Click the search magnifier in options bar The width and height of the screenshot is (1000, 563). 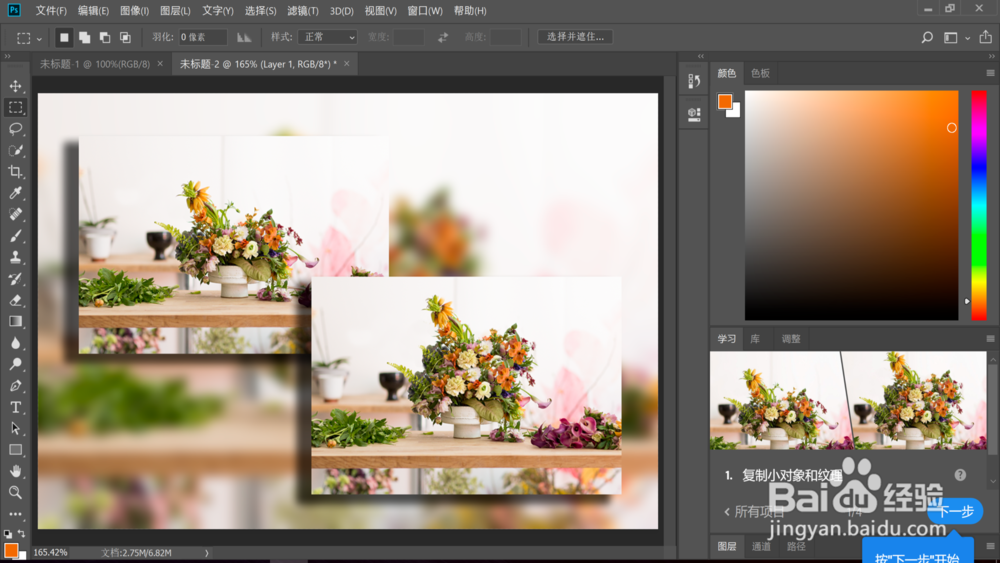927,38
